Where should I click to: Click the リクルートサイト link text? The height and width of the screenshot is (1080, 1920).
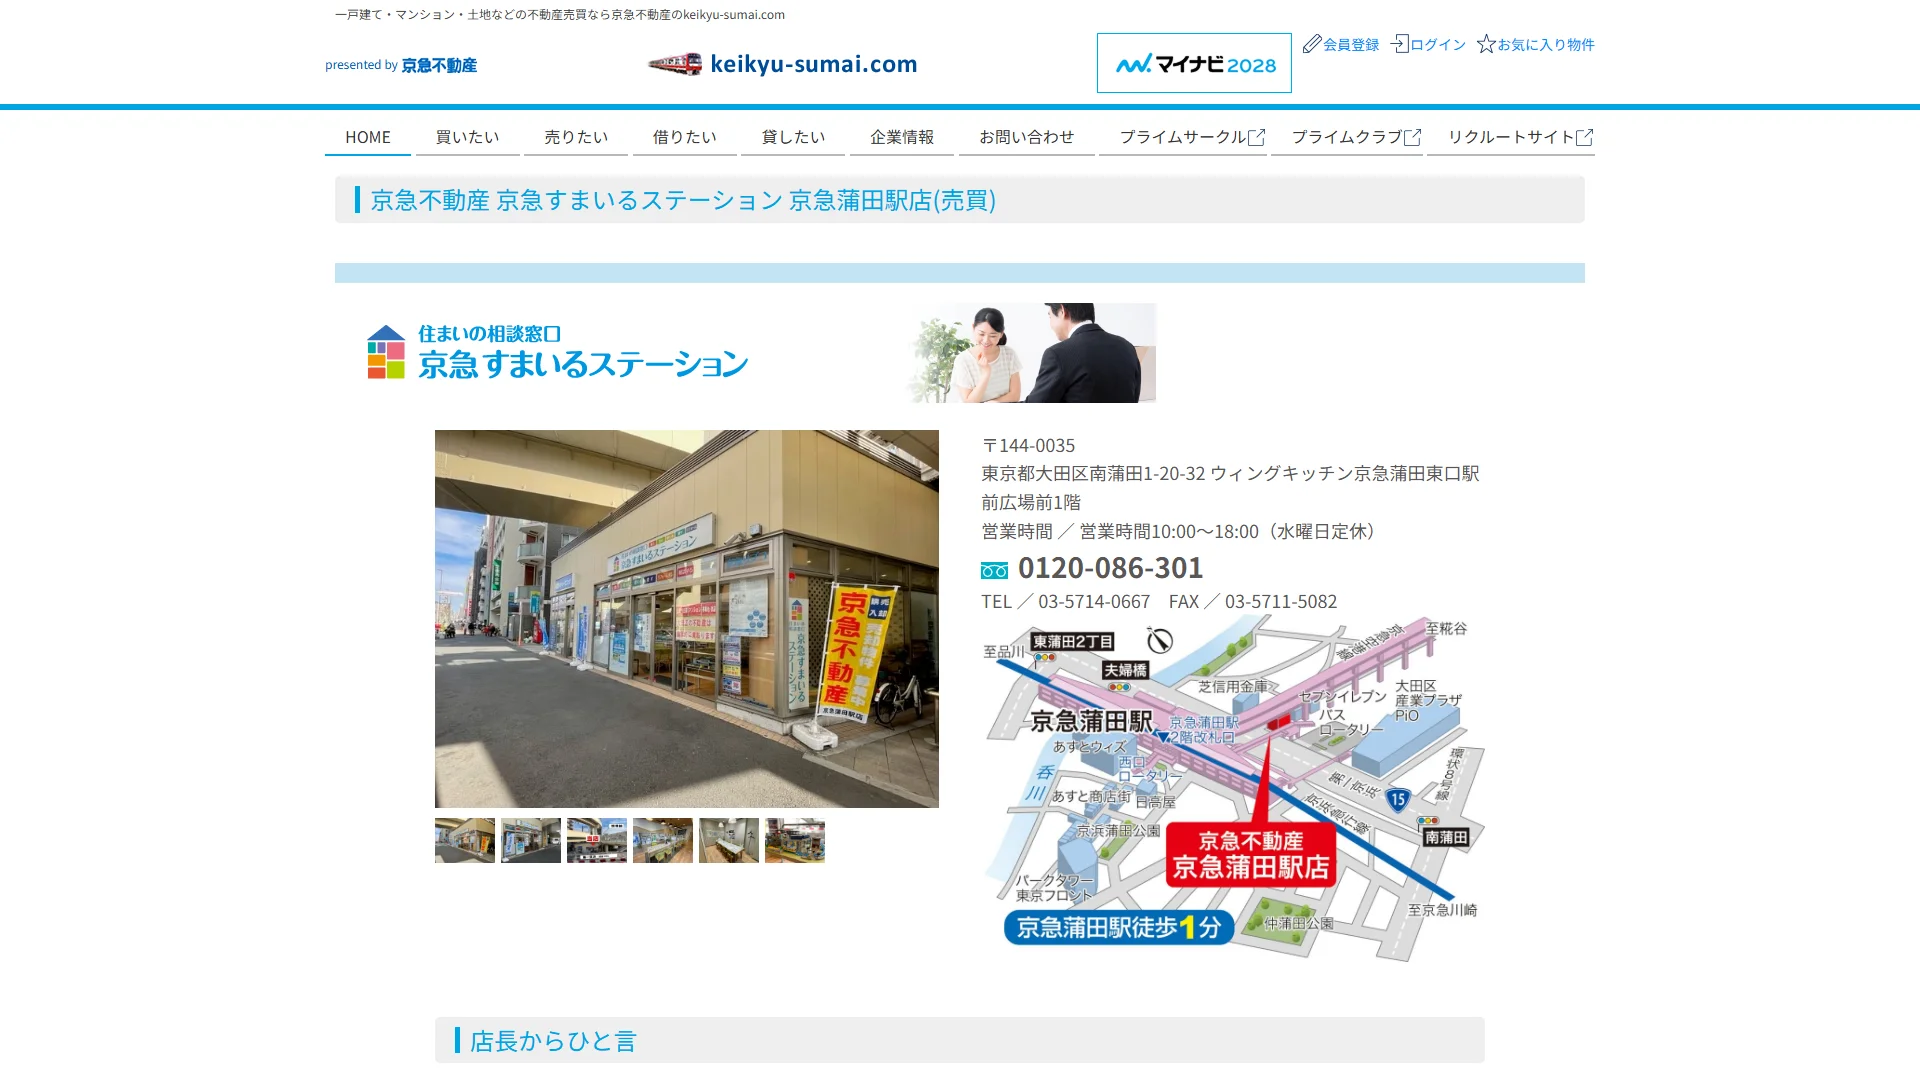(x=1511, y=137)
